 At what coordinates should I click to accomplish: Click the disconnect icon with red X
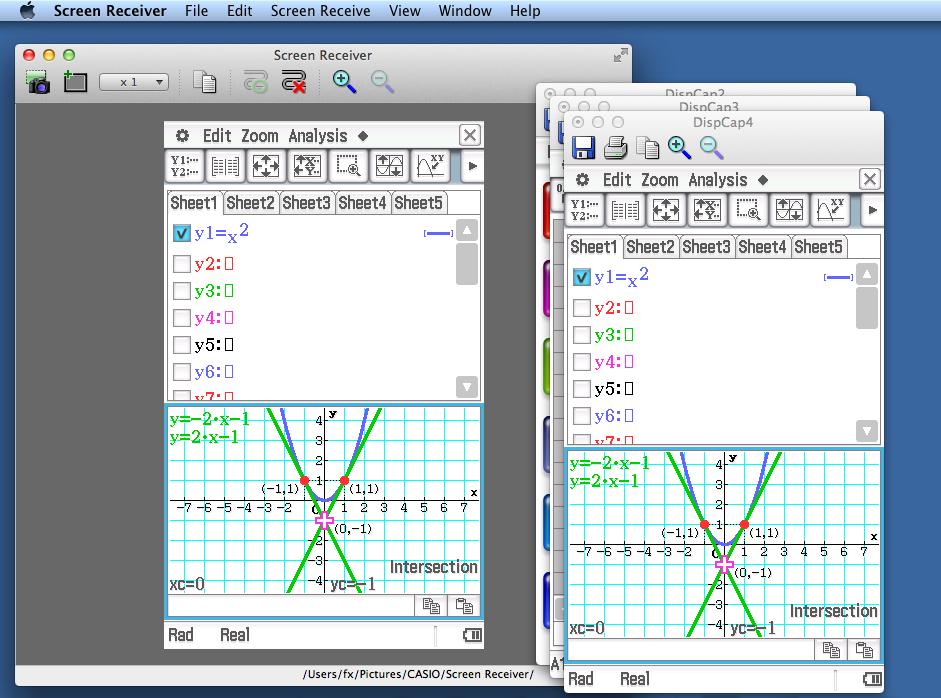(294, 82)
